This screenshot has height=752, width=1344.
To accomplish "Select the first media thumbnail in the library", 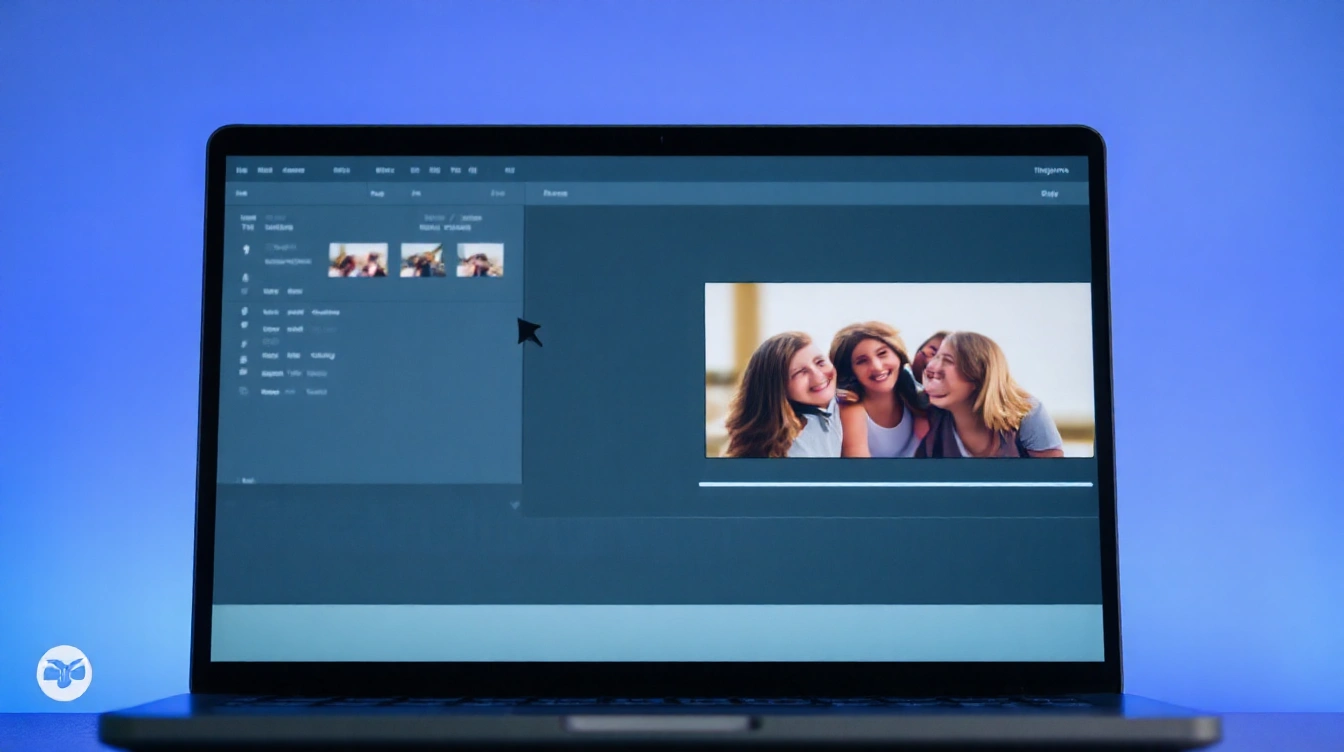I will point(358,260).
